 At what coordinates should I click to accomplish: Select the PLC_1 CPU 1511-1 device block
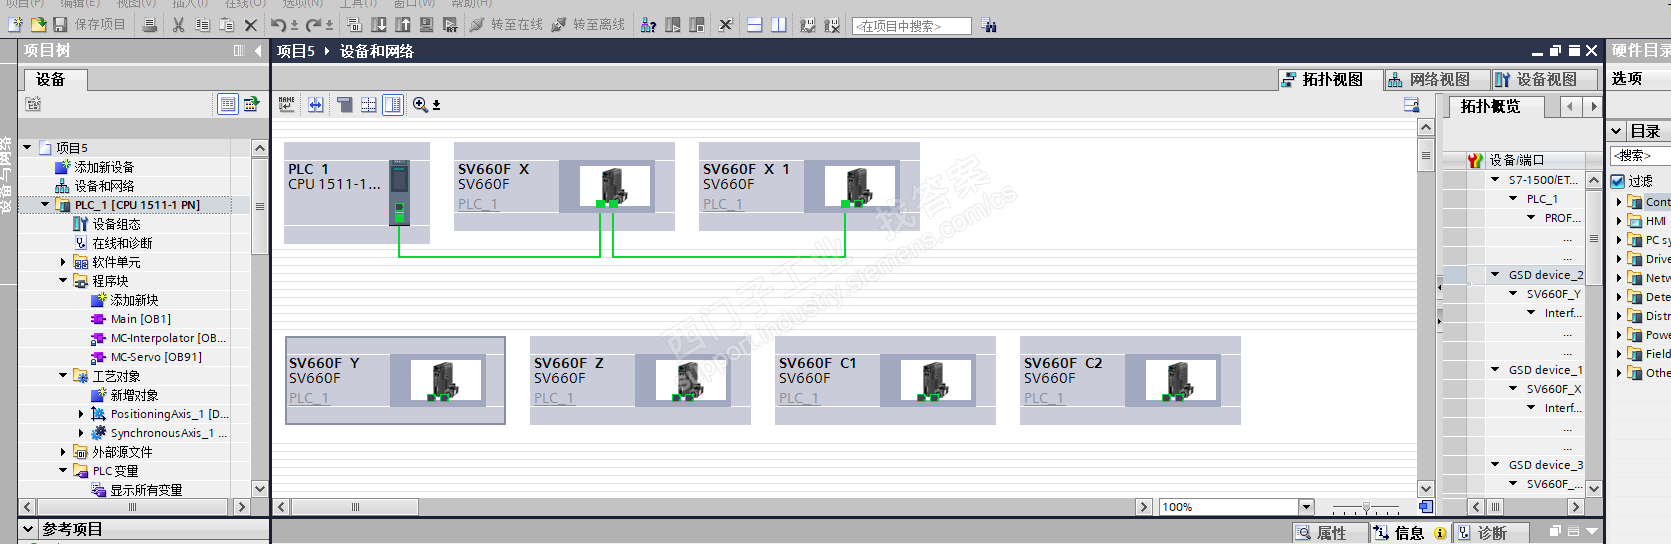pos(357,192)
